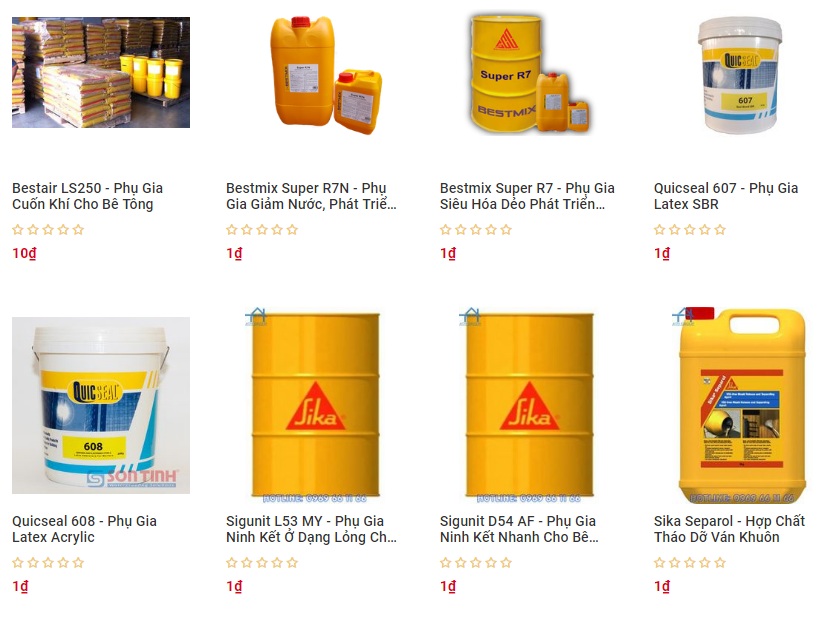Click Bestmix Super R7 product title

[x=527, y=196]
